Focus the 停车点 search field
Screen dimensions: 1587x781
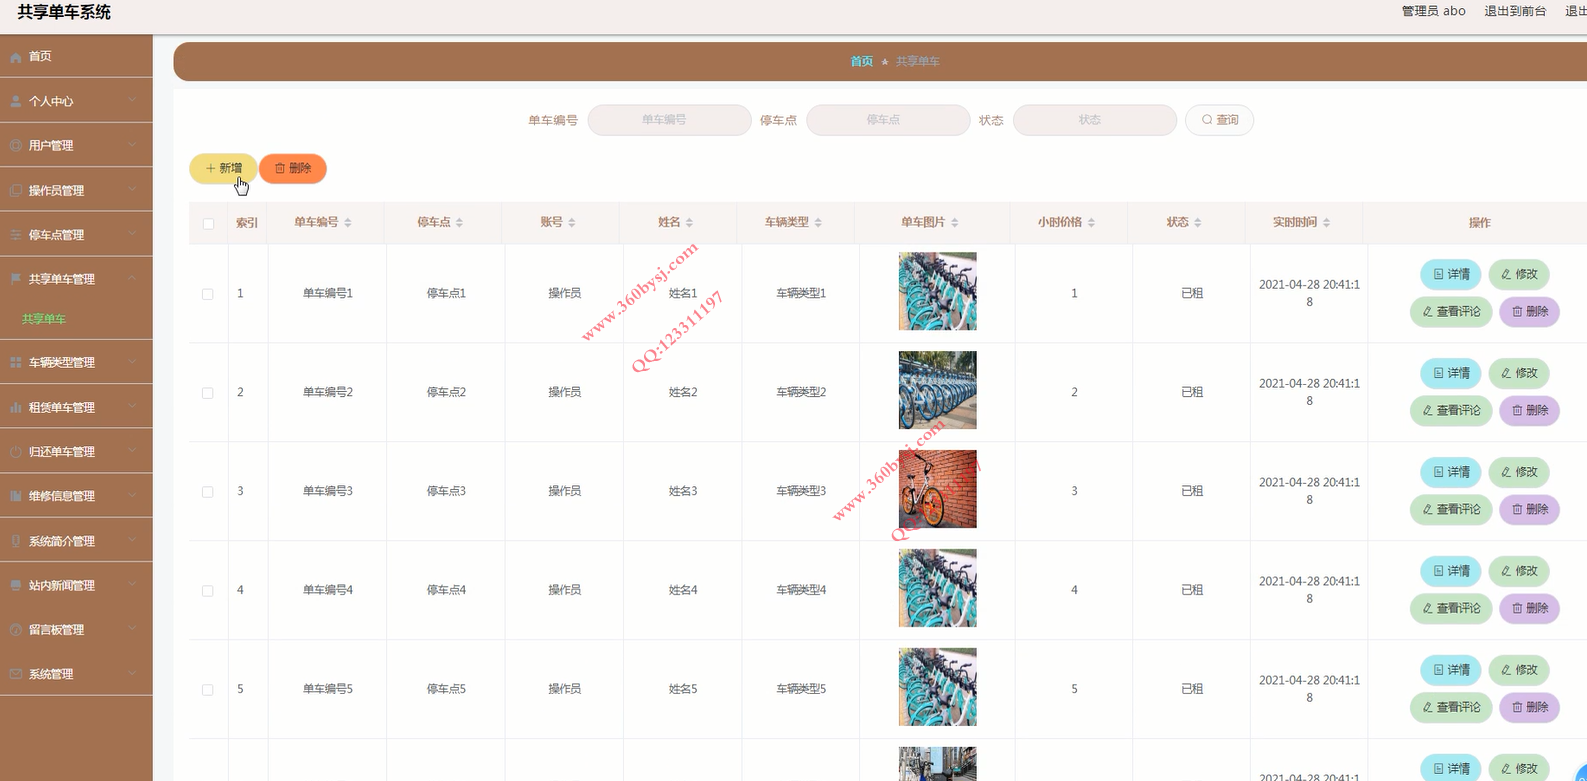point(888,120)
